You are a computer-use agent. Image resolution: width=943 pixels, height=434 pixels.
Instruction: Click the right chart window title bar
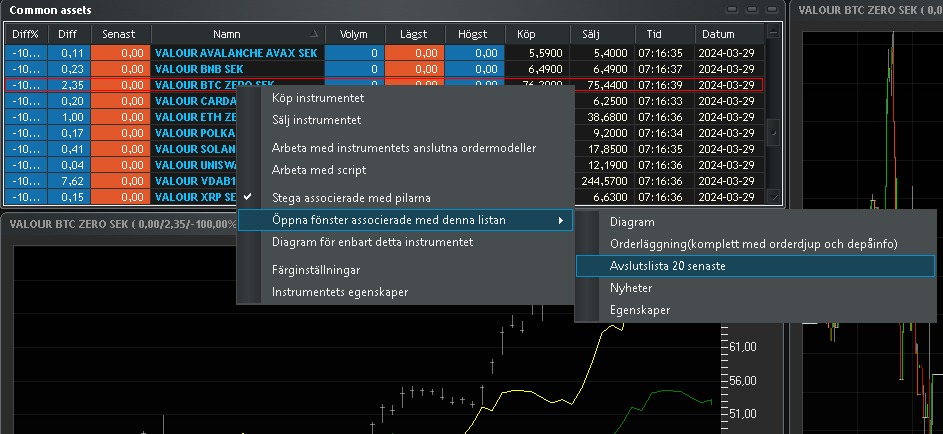867,10
